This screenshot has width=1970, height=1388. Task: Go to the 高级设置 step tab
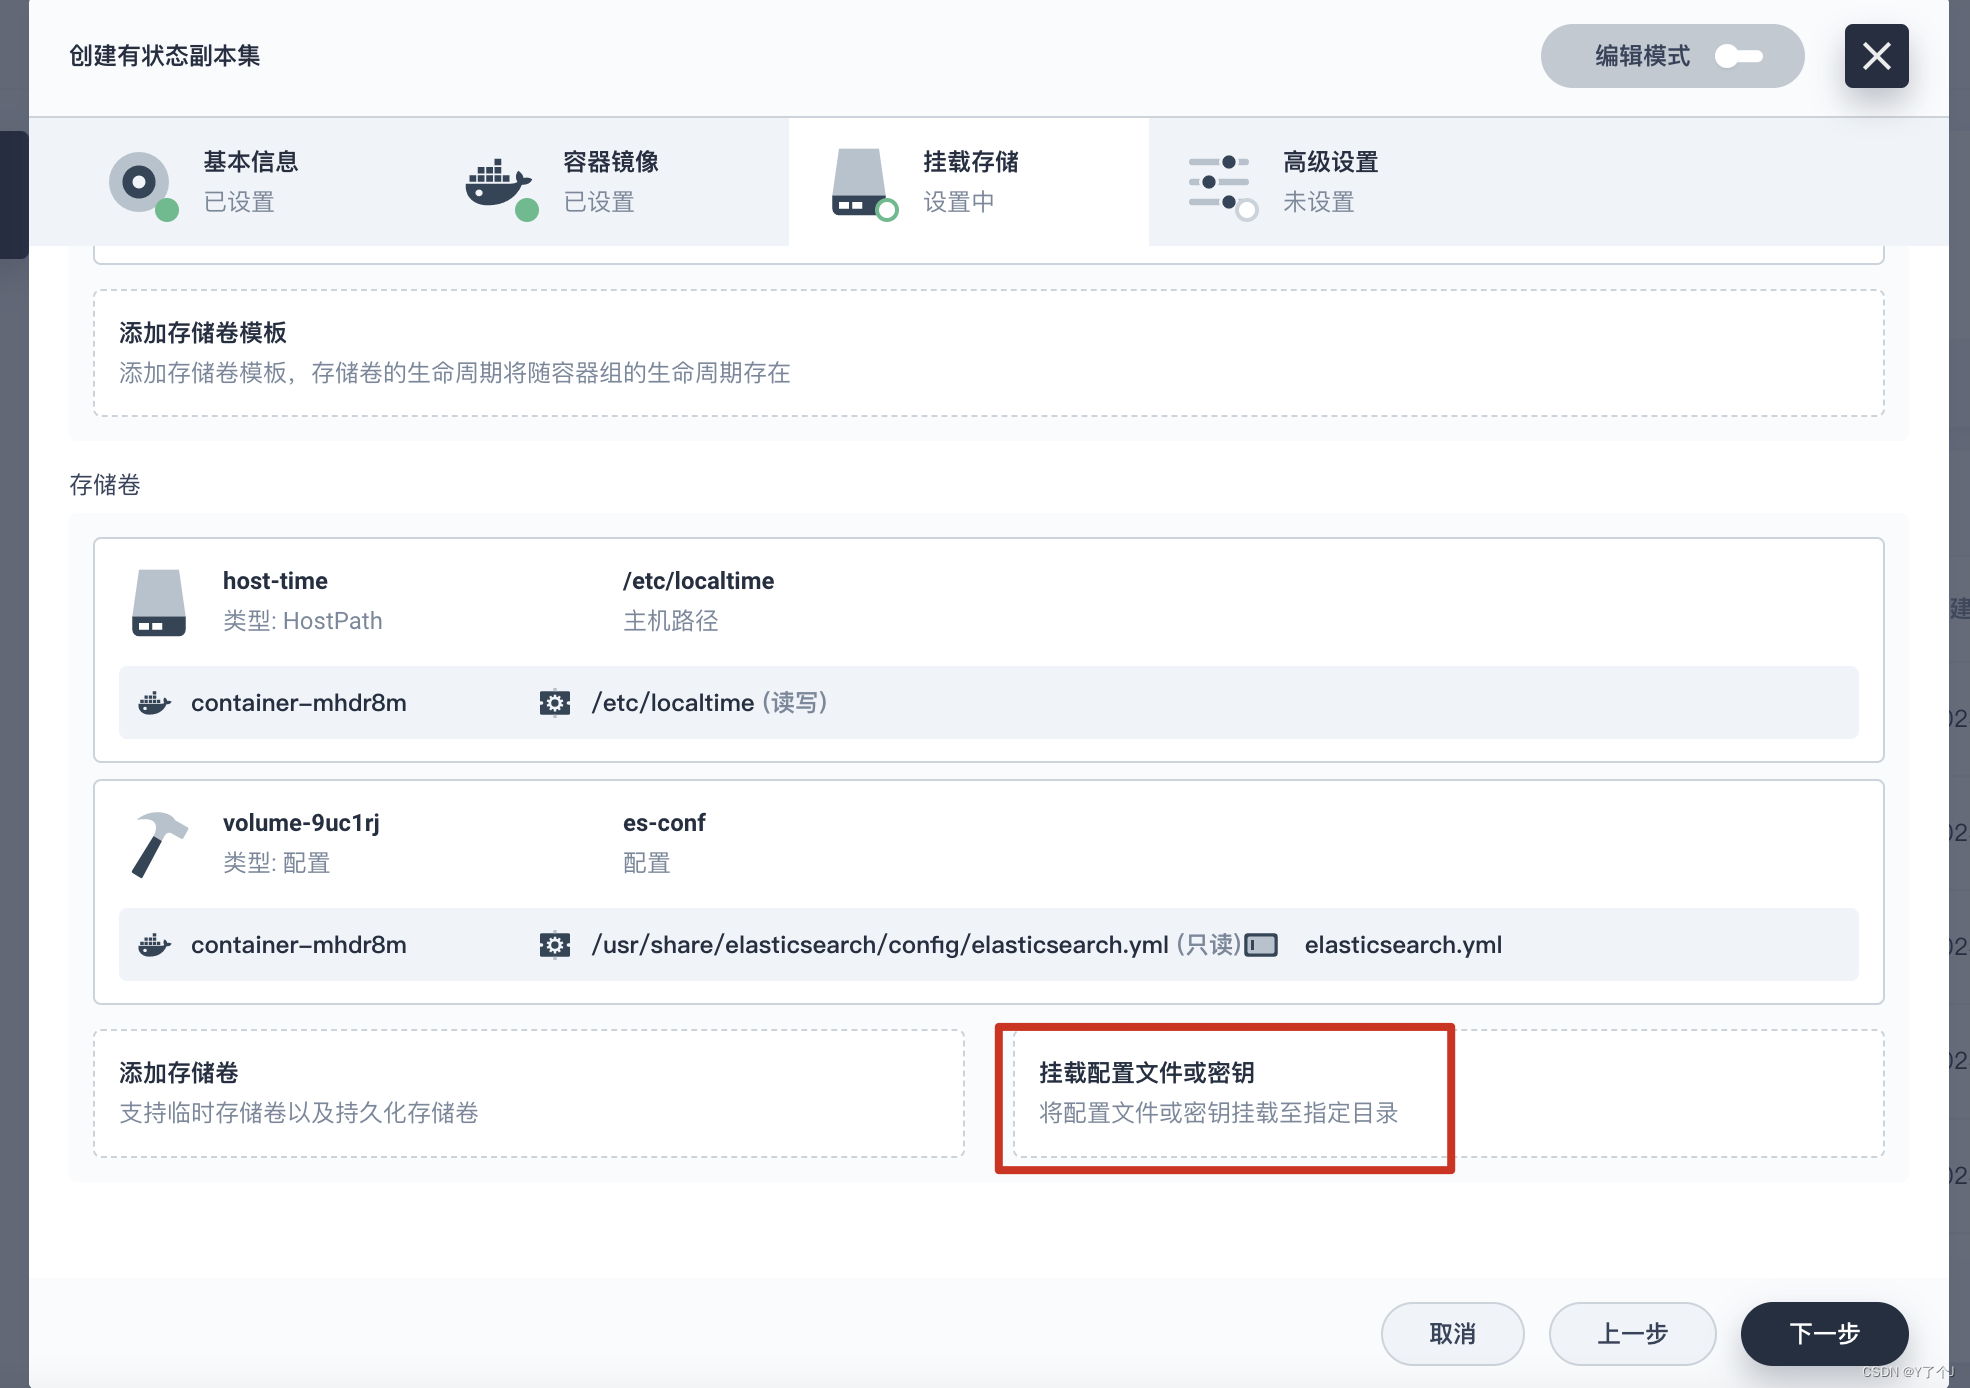click(x=1329, y=181)
